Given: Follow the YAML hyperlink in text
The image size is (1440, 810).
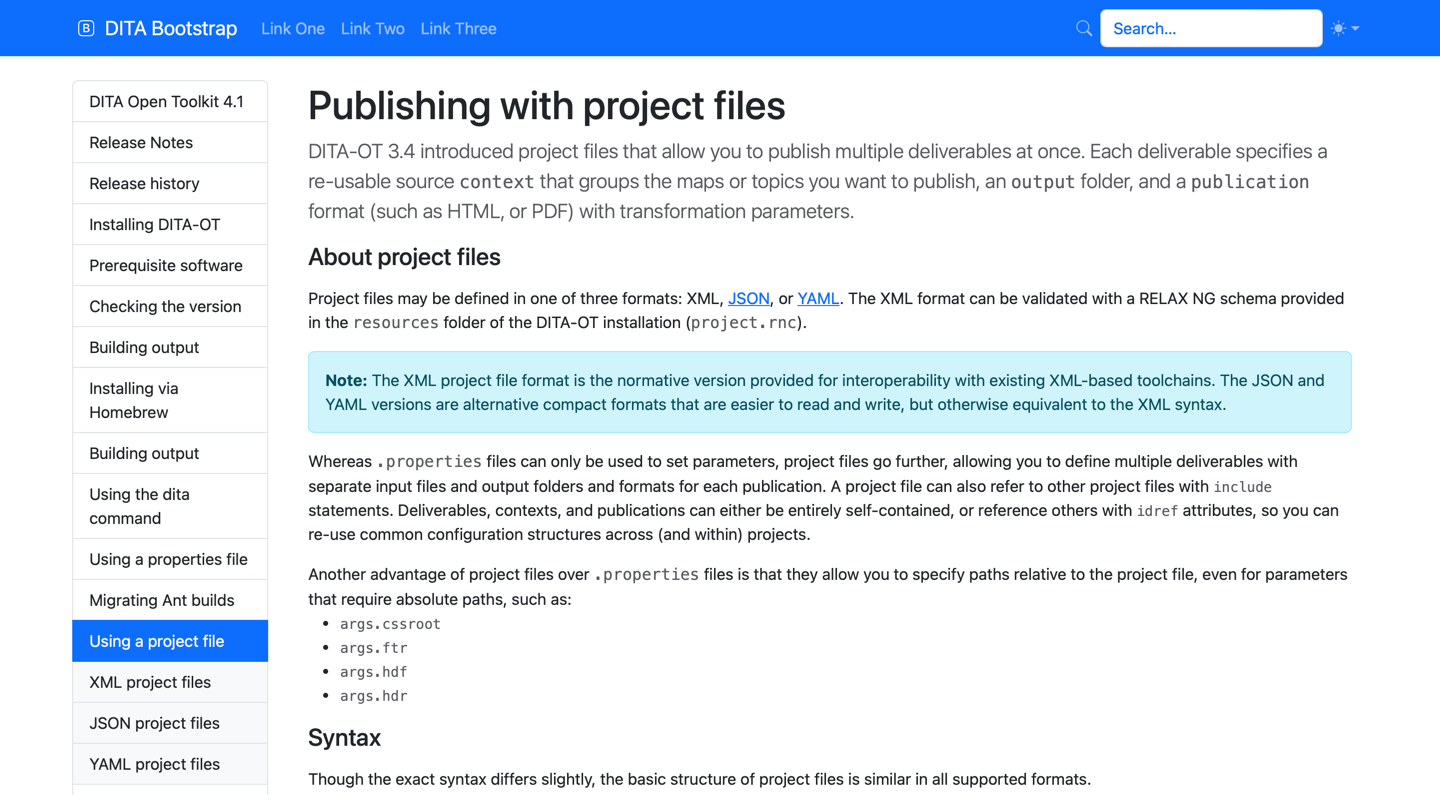Looking at the screenshot, I should (817, 298).
